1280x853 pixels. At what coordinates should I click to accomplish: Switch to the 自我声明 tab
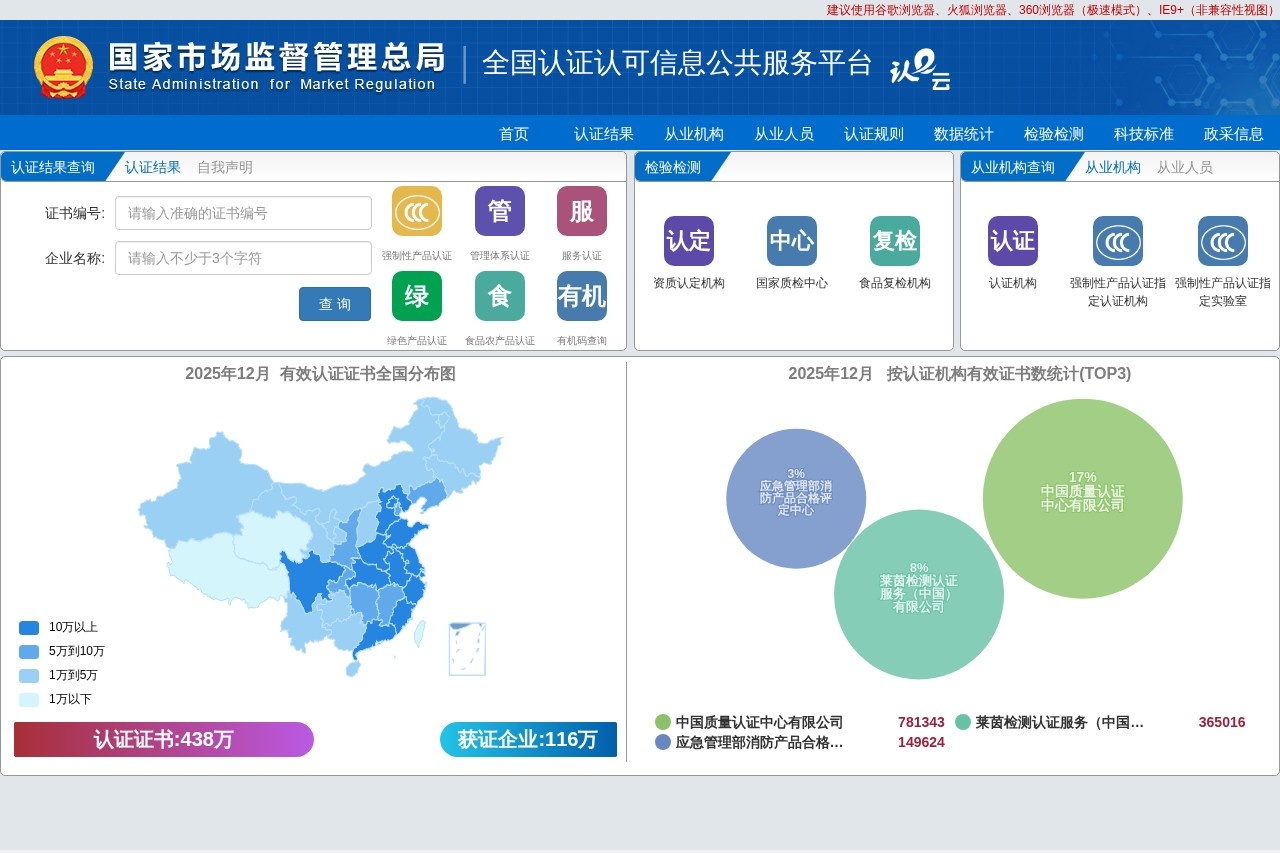[226, 167]
